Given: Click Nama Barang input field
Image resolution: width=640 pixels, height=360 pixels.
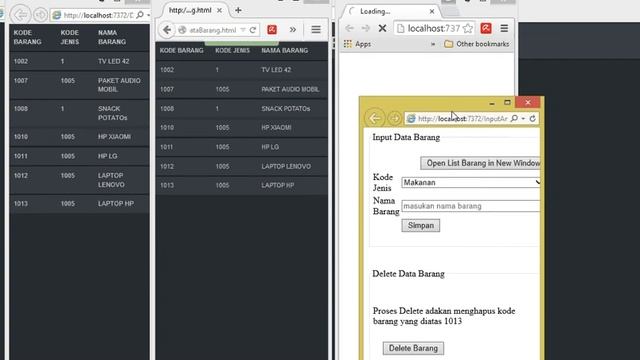Looking at the screenshot, I should coord(471,206).
